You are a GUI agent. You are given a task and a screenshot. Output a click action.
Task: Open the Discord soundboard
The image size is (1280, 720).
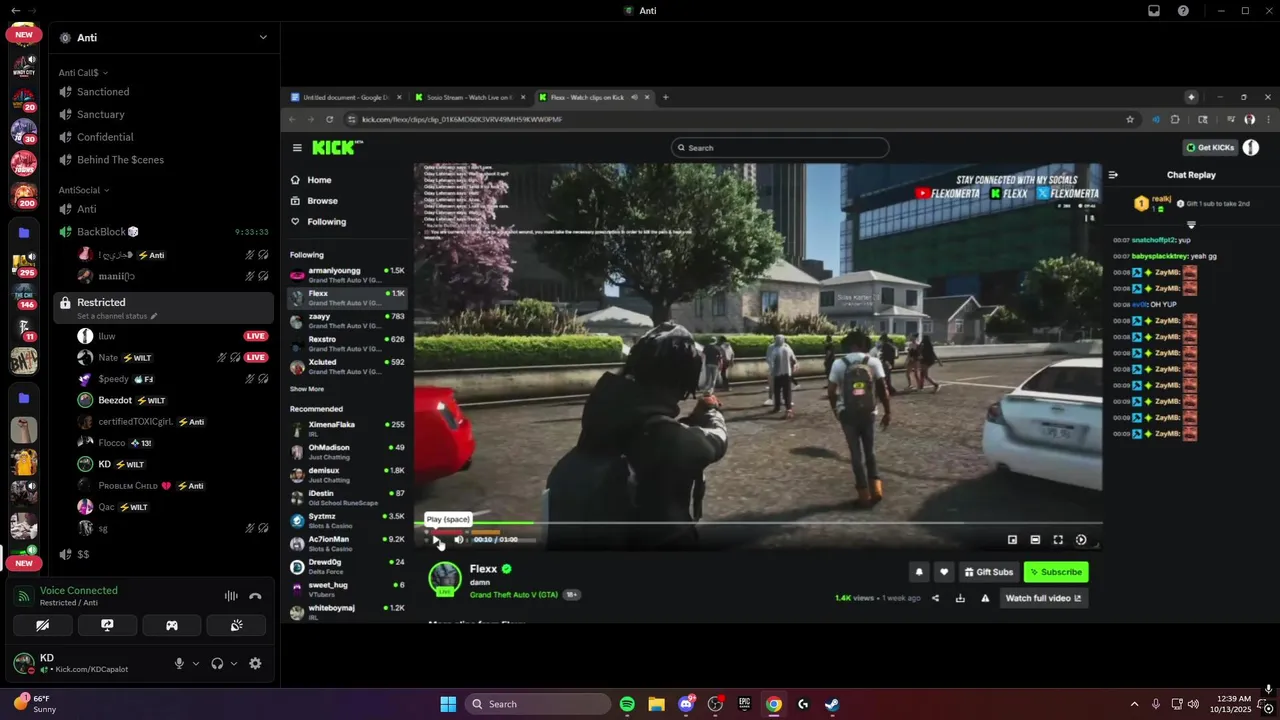[x=236, y=625]
